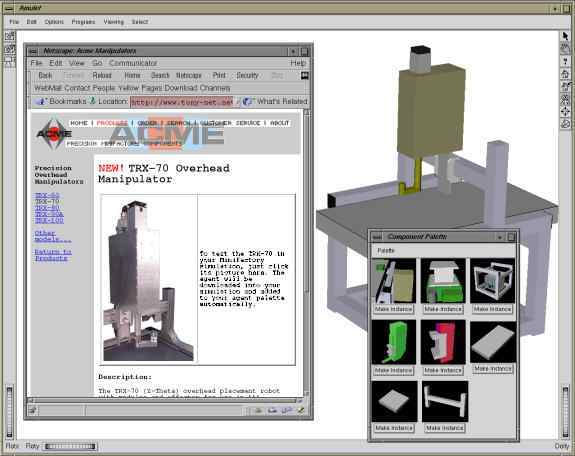The width and height of the screenshot is (575, 456).
Task: Click Search in Netscape toolbar
Action: coord(160,75)
